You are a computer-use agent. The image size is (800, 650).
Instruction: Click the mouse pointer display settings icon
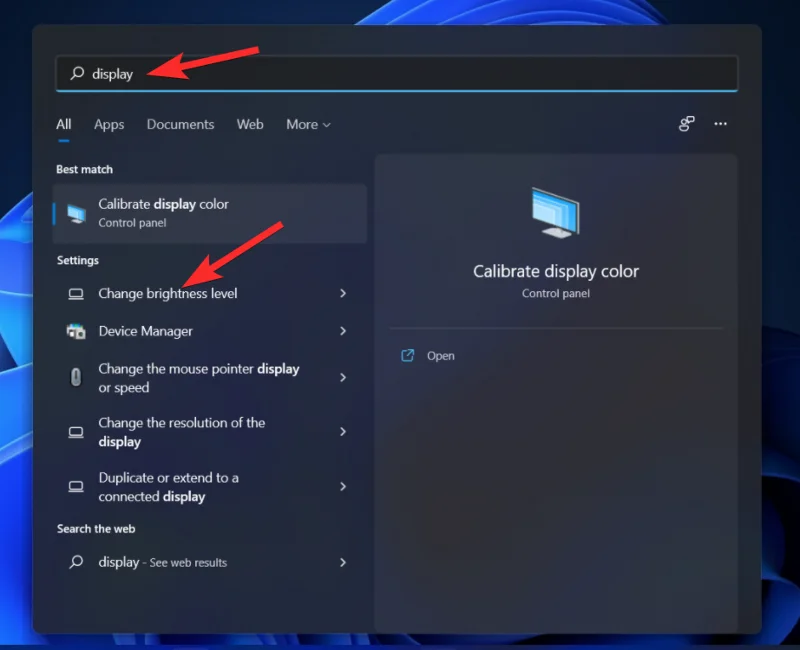point(76,378)
